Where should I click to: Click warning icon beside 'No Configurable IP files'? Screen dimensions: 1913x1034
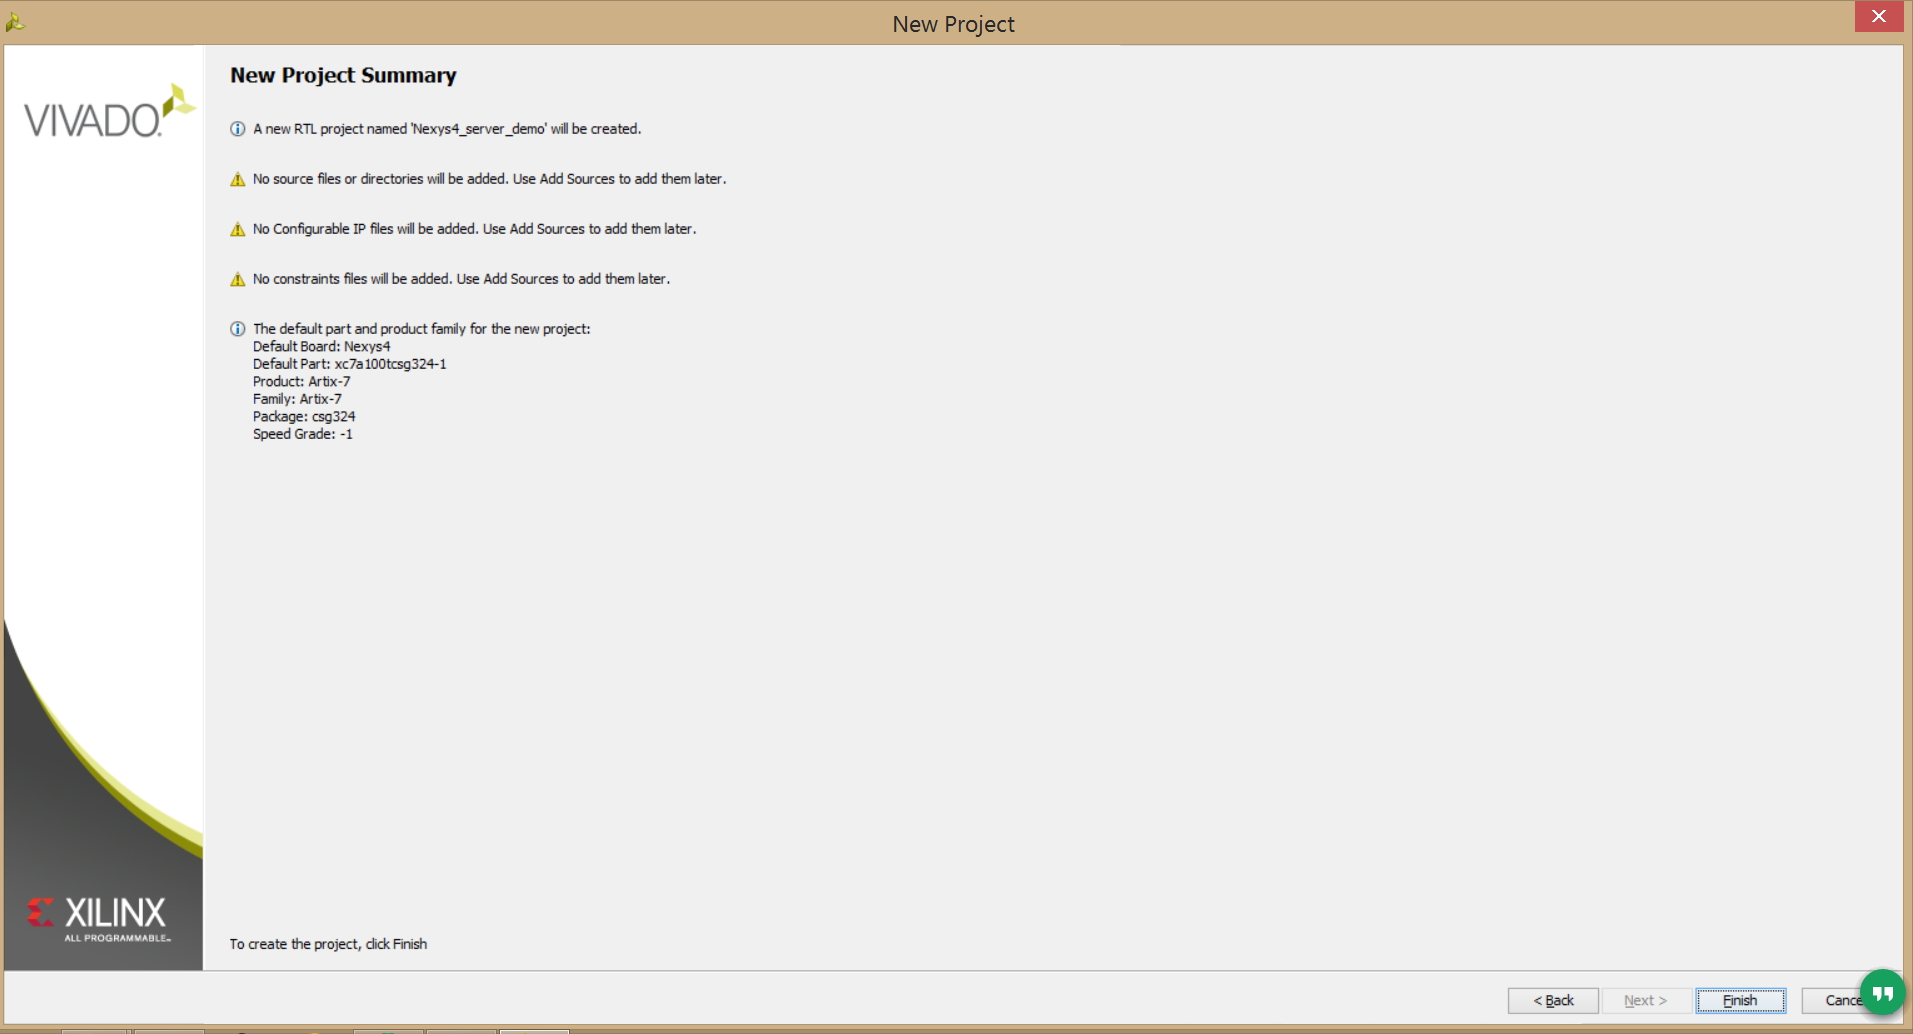[x=238, y=229]
